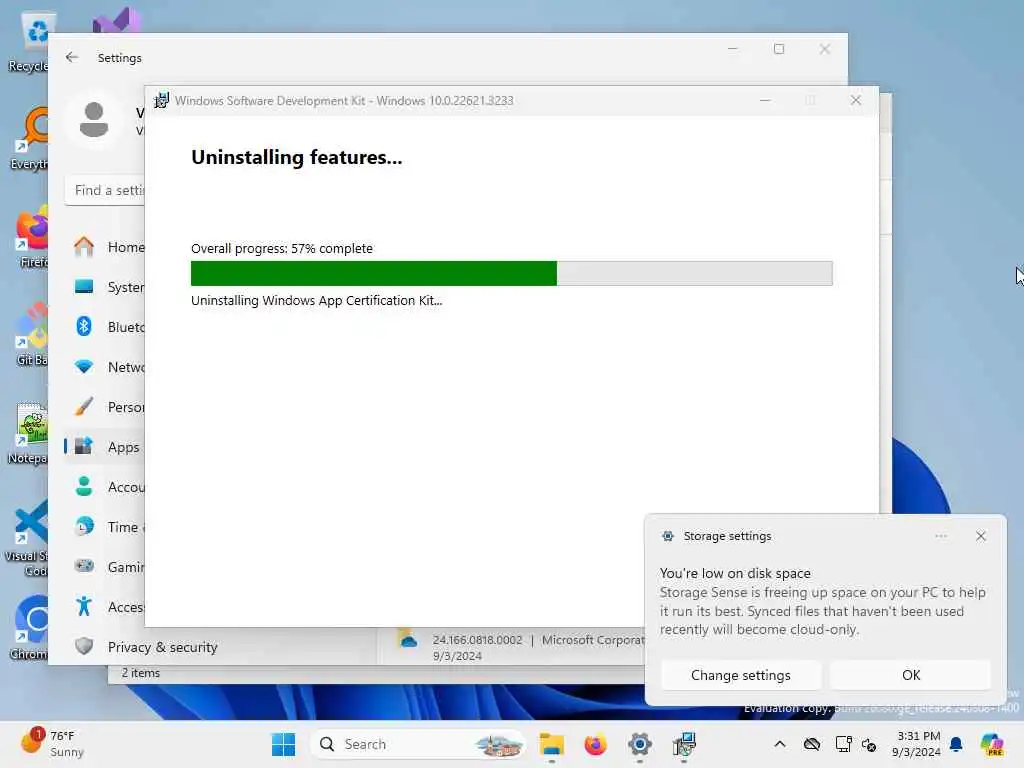
Task: Click the tray icon left of the clock
Action: 869,744
